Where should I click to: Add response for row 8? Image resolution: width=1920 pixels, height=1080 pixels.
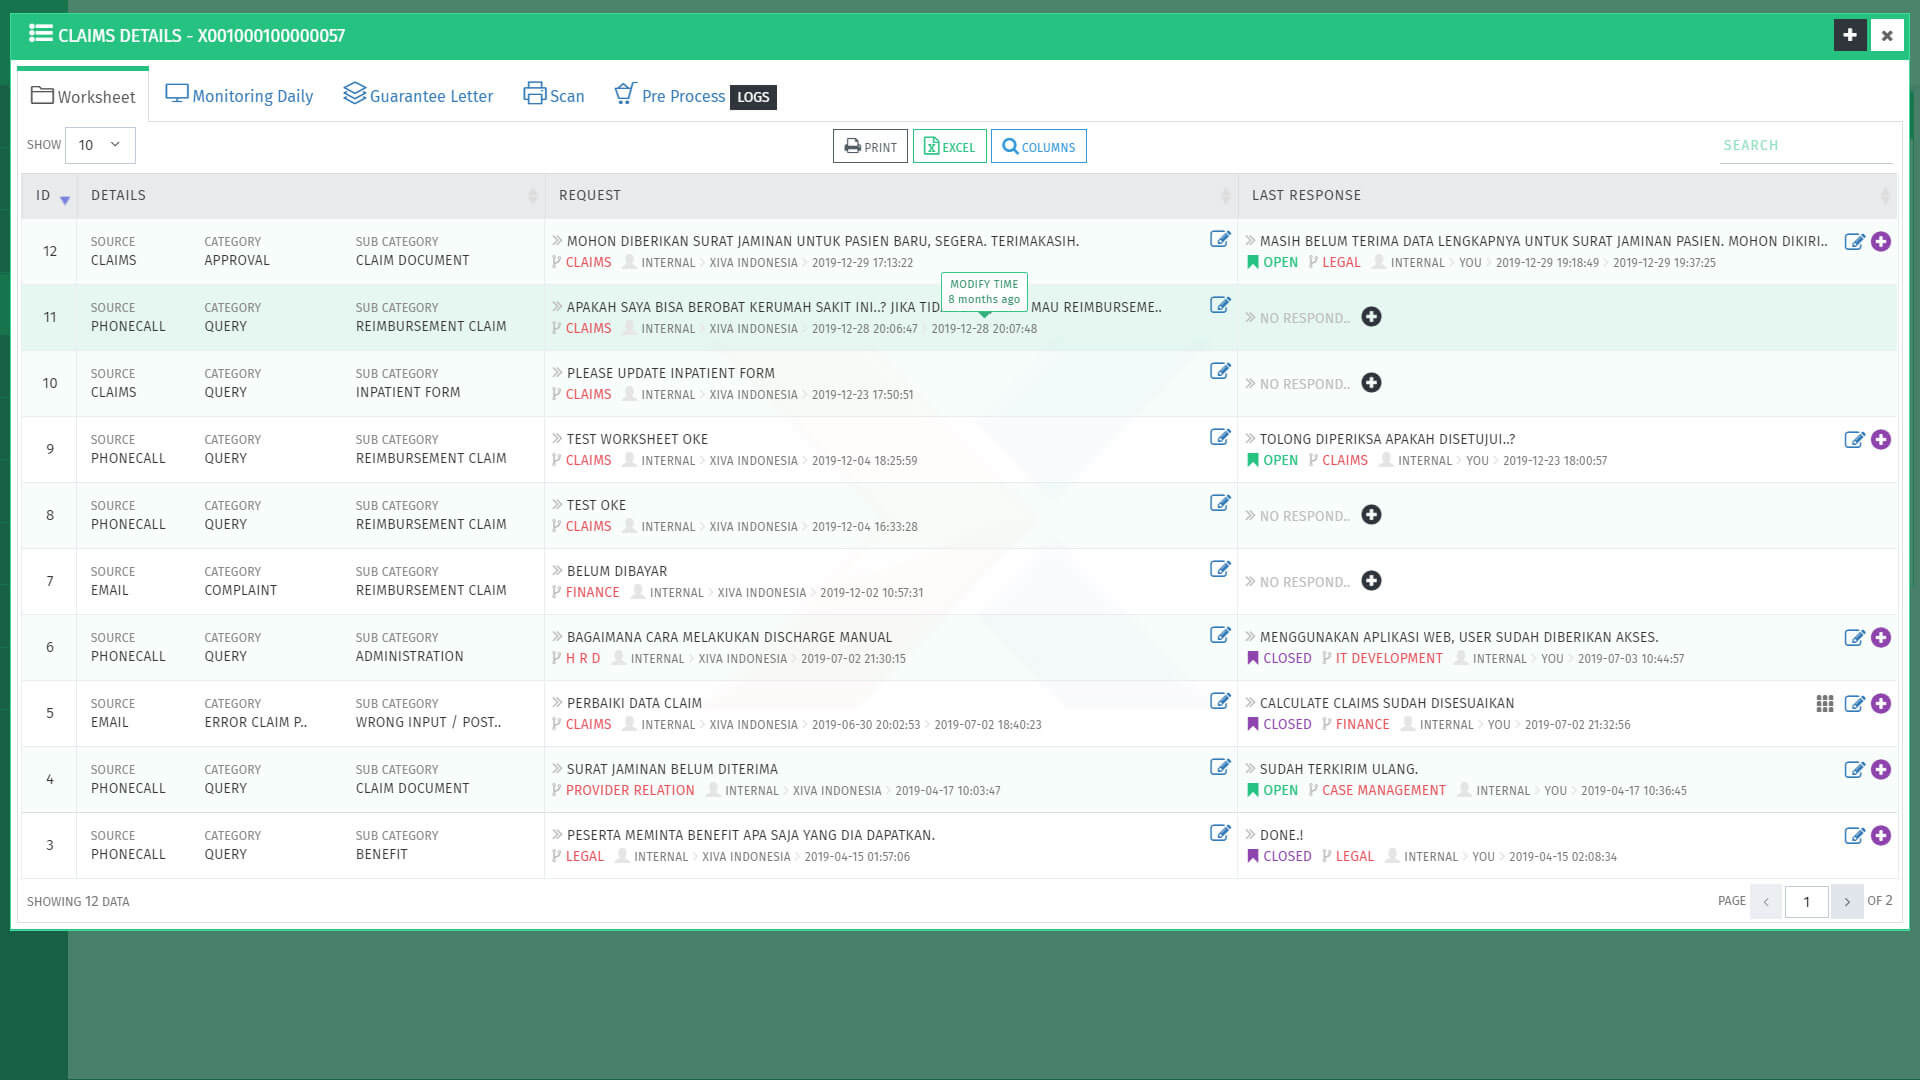pyautogui.click(x=1372, y=515)
